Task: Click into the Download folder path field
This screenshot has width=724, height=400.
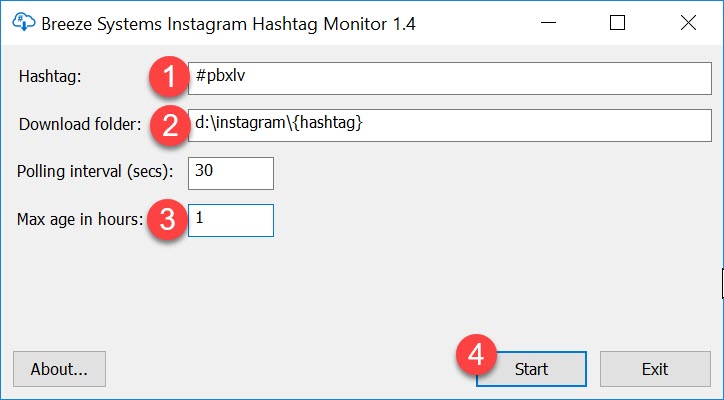Action: (x=448, y=125)
